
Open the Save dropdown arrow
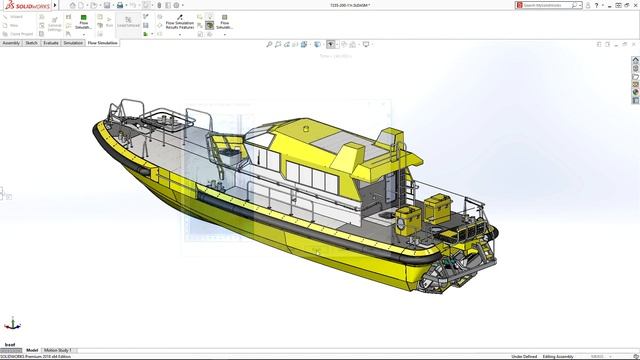coord(113,5)
